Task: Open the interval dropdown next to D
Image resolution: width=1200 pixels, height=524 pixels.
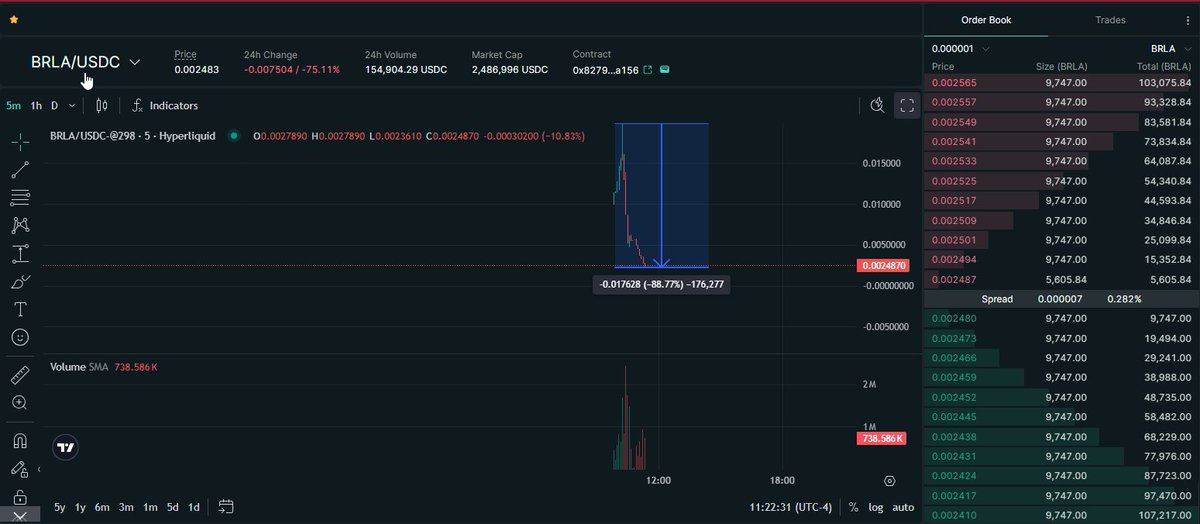Action: pos(74,106)
